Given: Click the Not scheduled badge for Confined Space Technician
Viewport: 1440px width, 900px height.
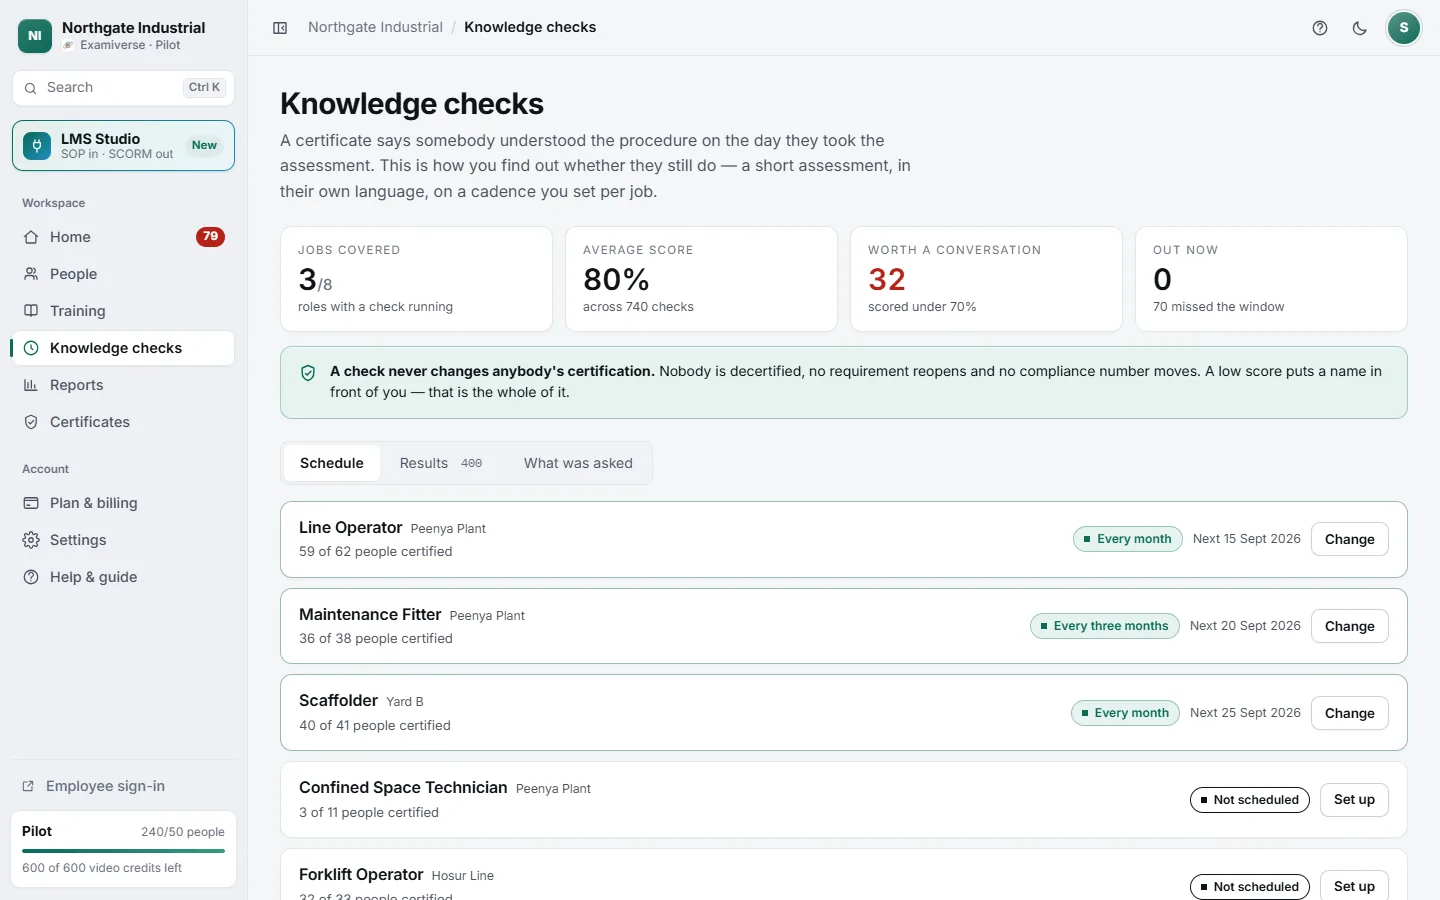Looking at the screenshot, I should pyautogui.click(x=1250, y=800).
